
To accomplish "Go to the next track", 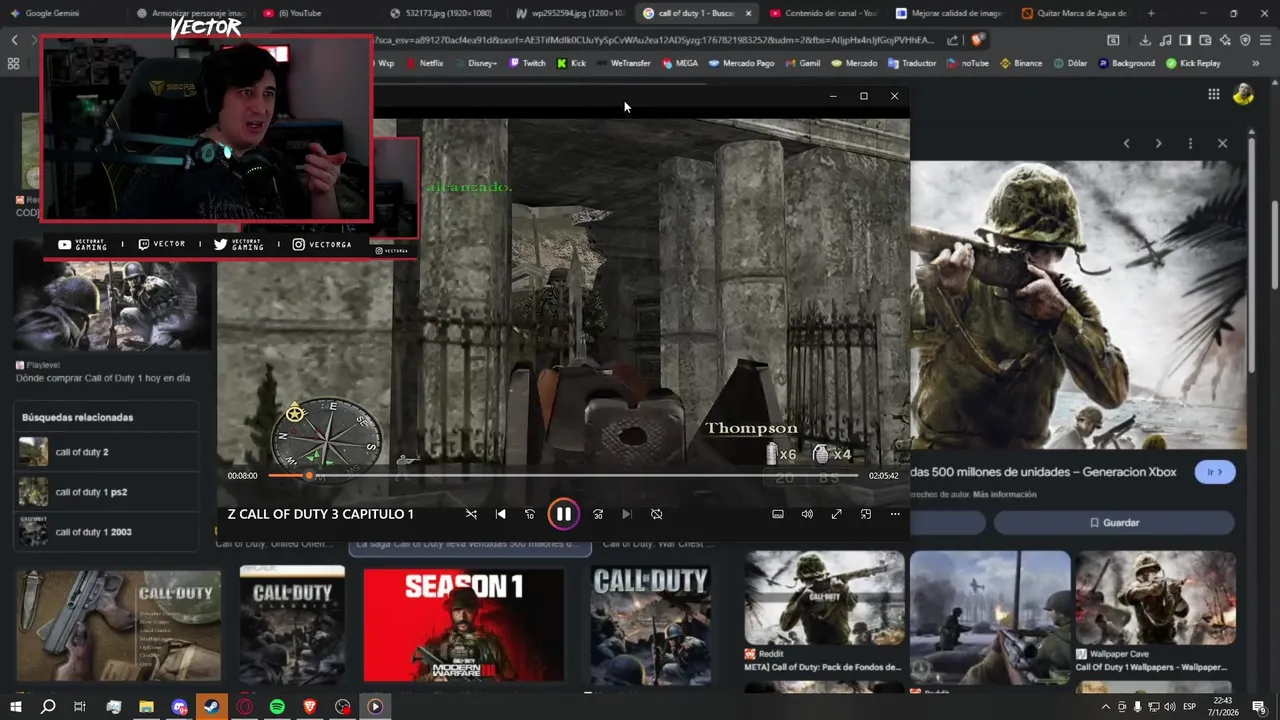I will pyautogui.click(x=627, y=514).
